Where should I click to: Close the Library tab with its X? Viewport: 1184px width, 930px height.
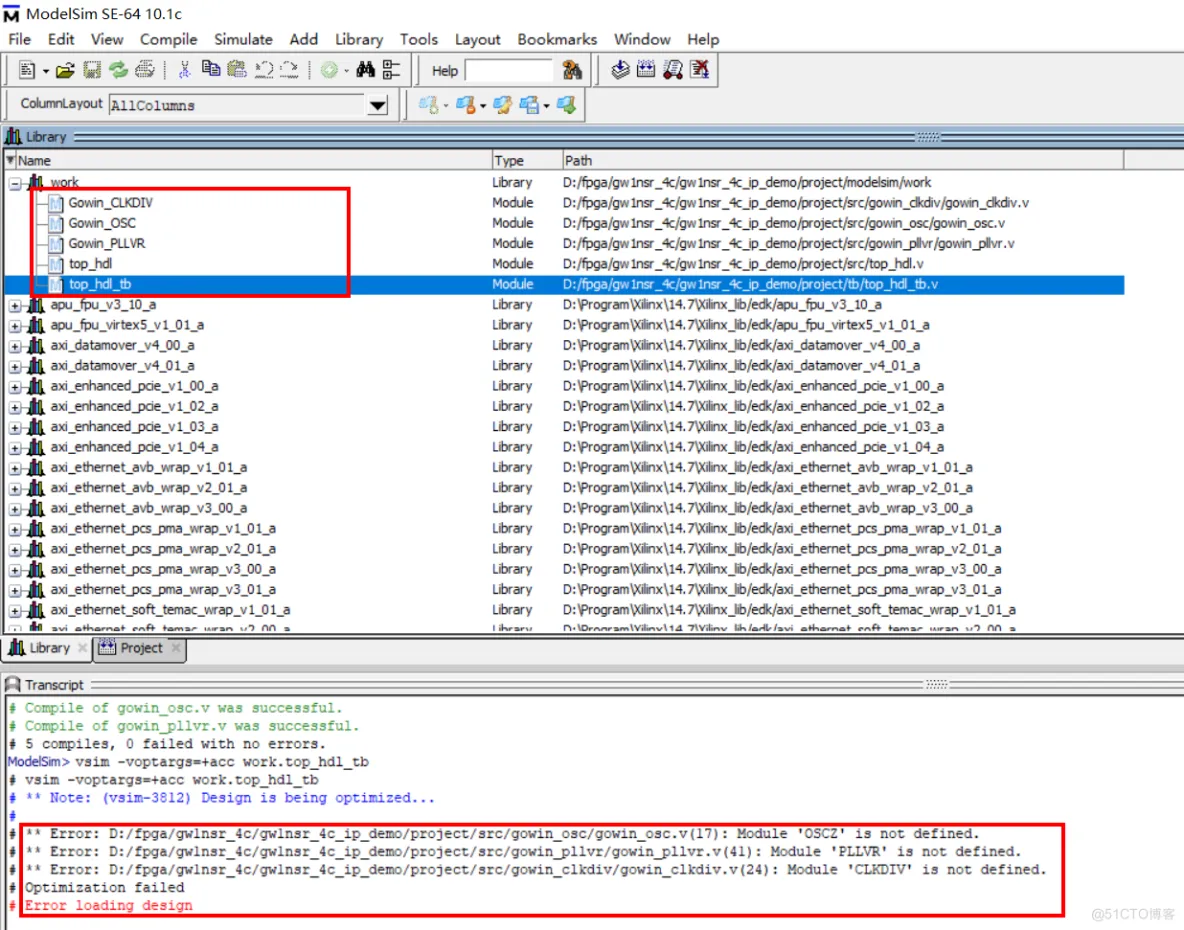pyautogui.click(x=82, y=648)
